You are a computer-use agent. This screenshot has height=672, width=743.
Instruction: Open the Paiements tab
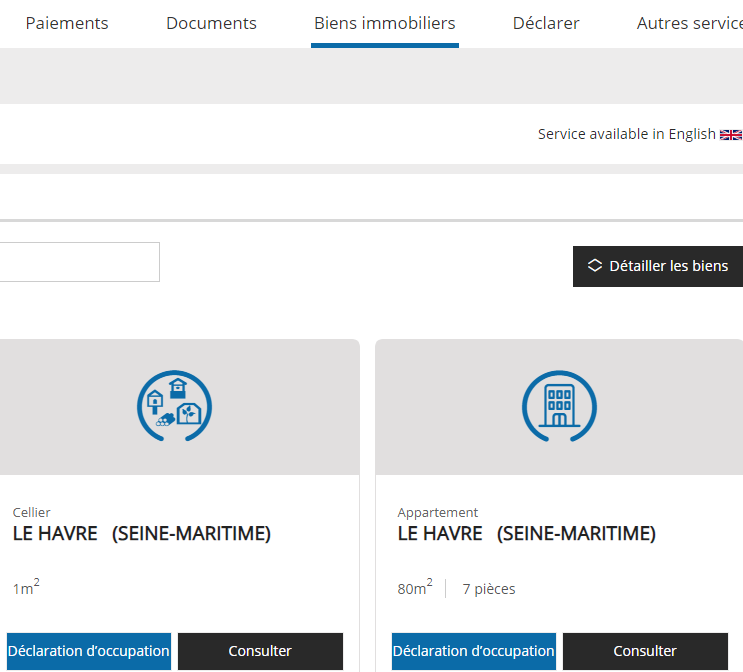[67, 23]
